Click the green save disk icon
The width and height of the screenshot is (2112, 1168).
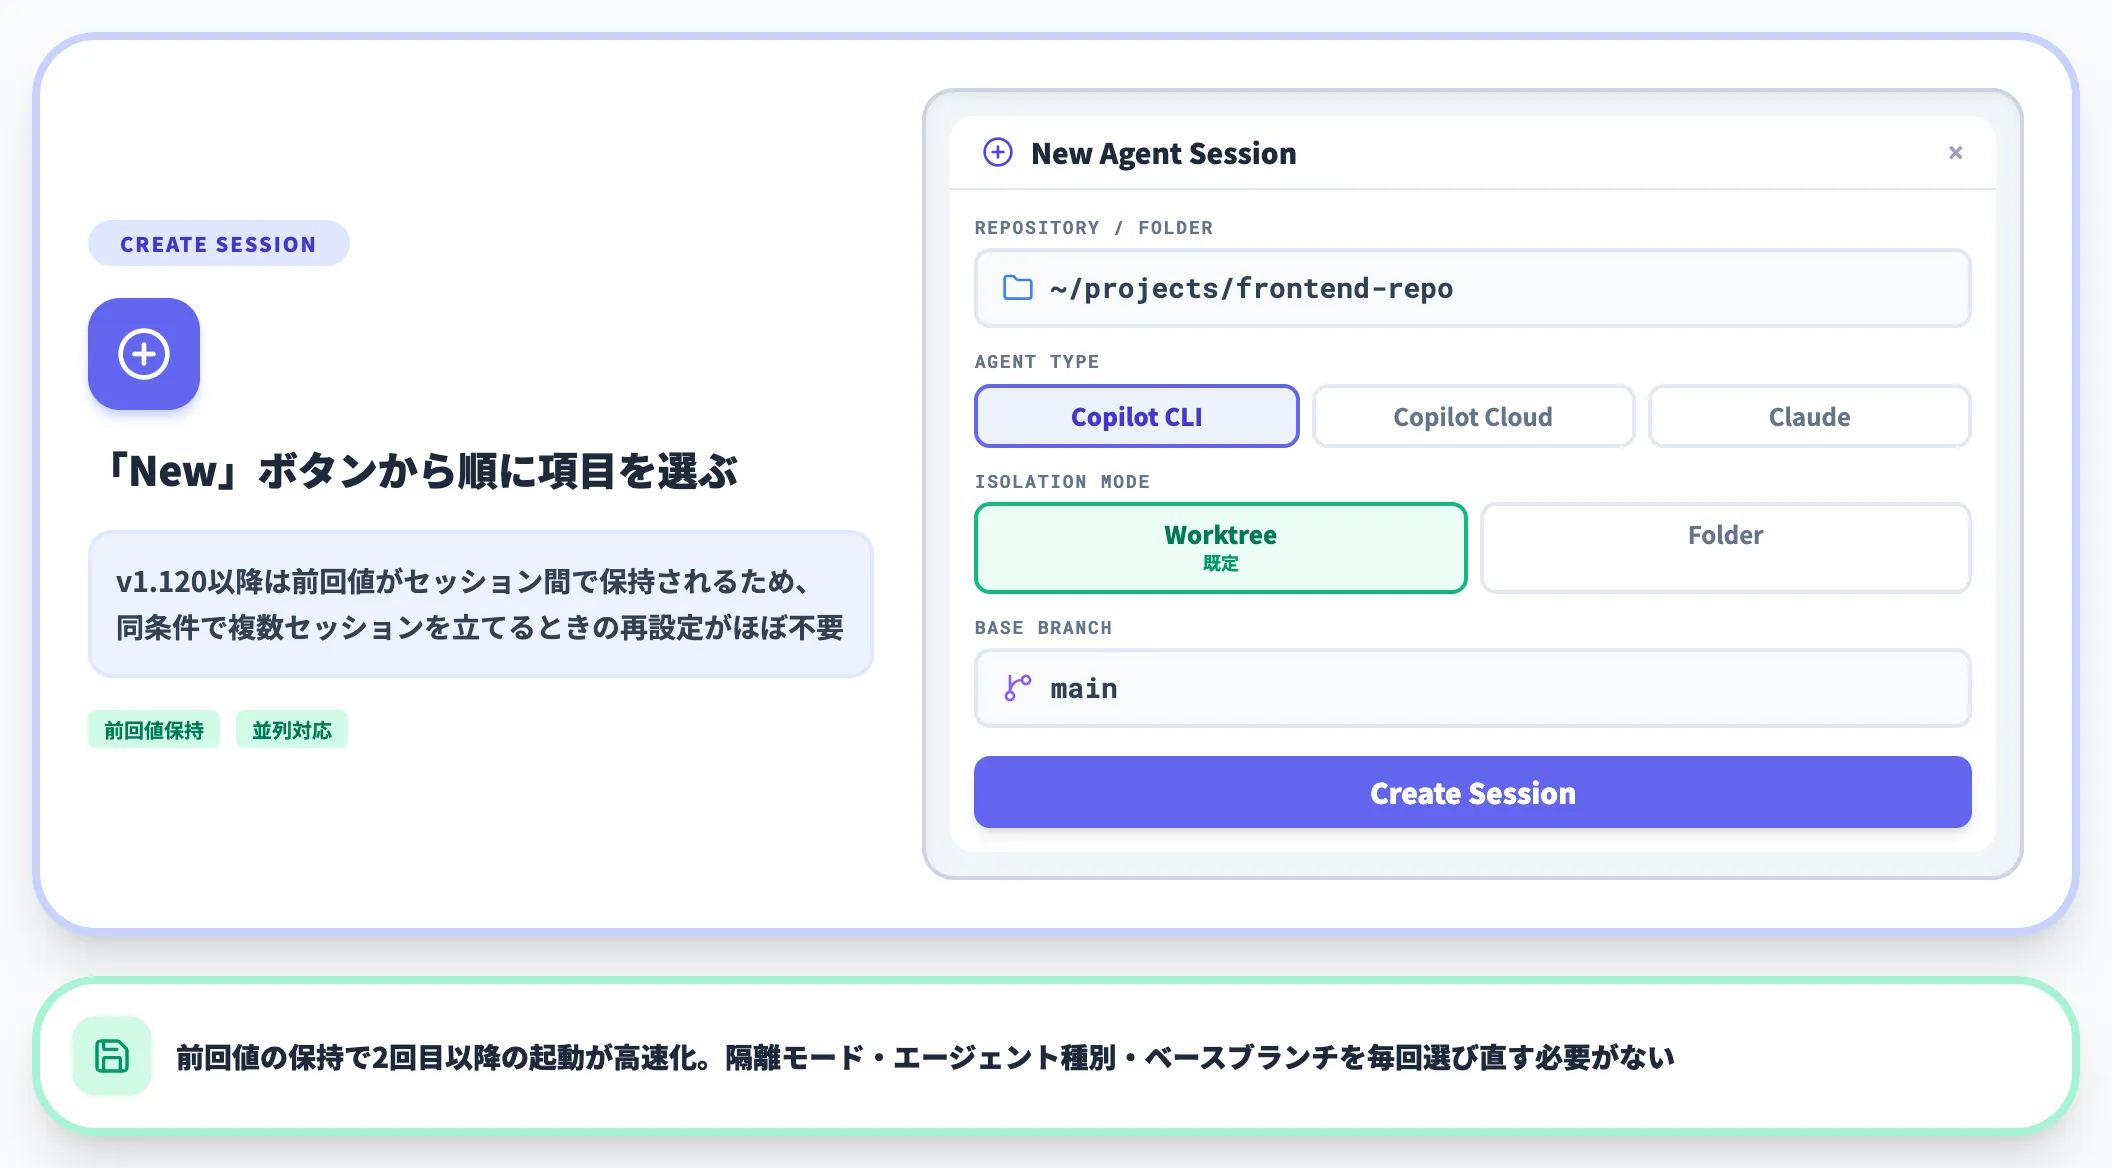(x=112, y=1056)
